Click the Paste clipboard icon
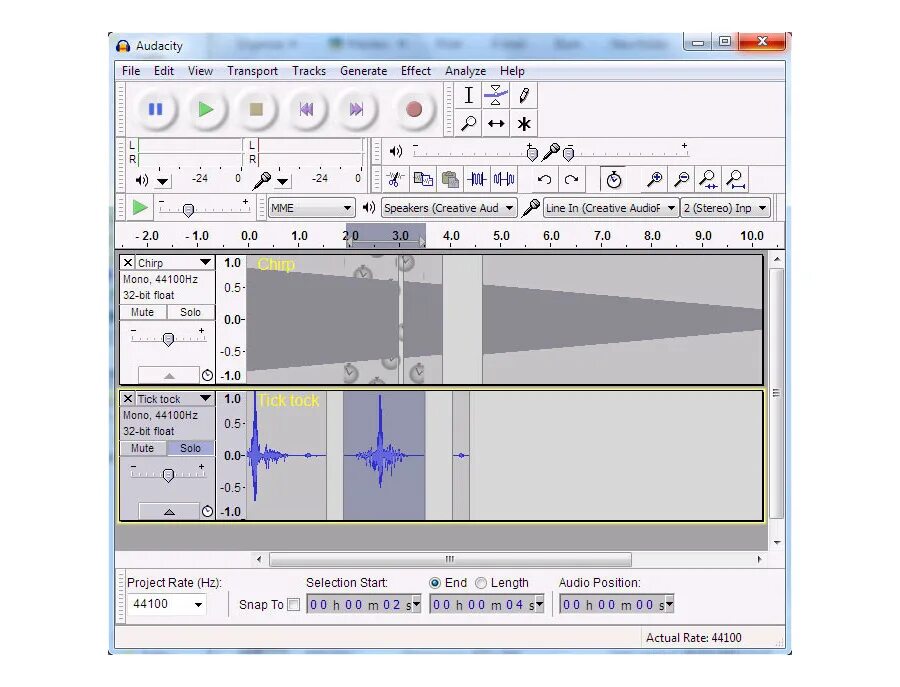This screenshot has height=687, width=900. click(x=450, y=180)
